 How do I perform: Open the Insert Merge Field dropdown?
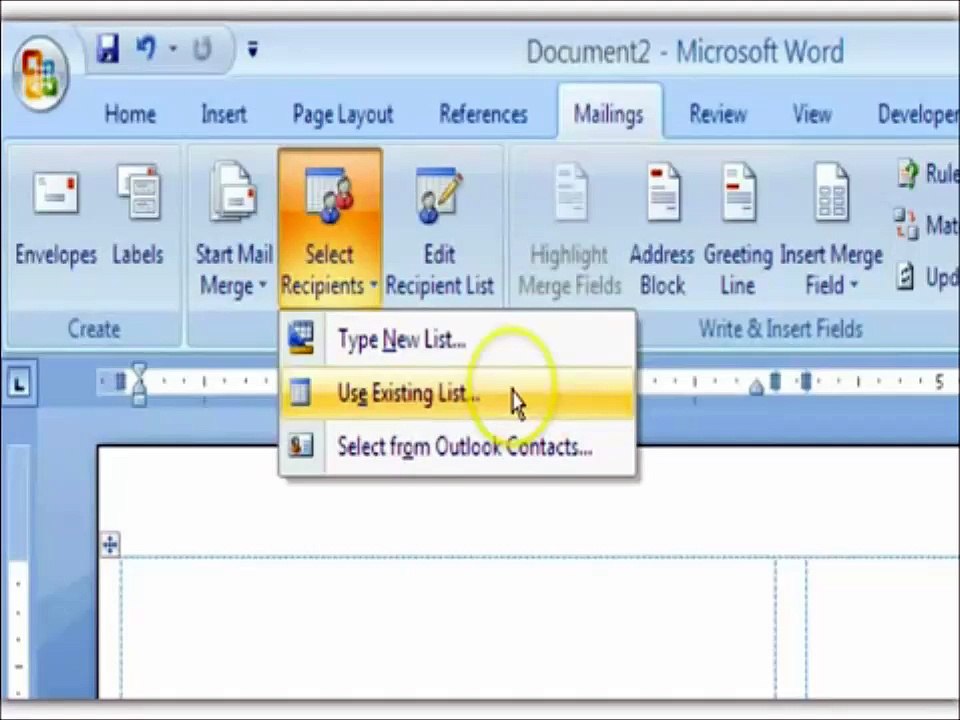tap(831, 230)
